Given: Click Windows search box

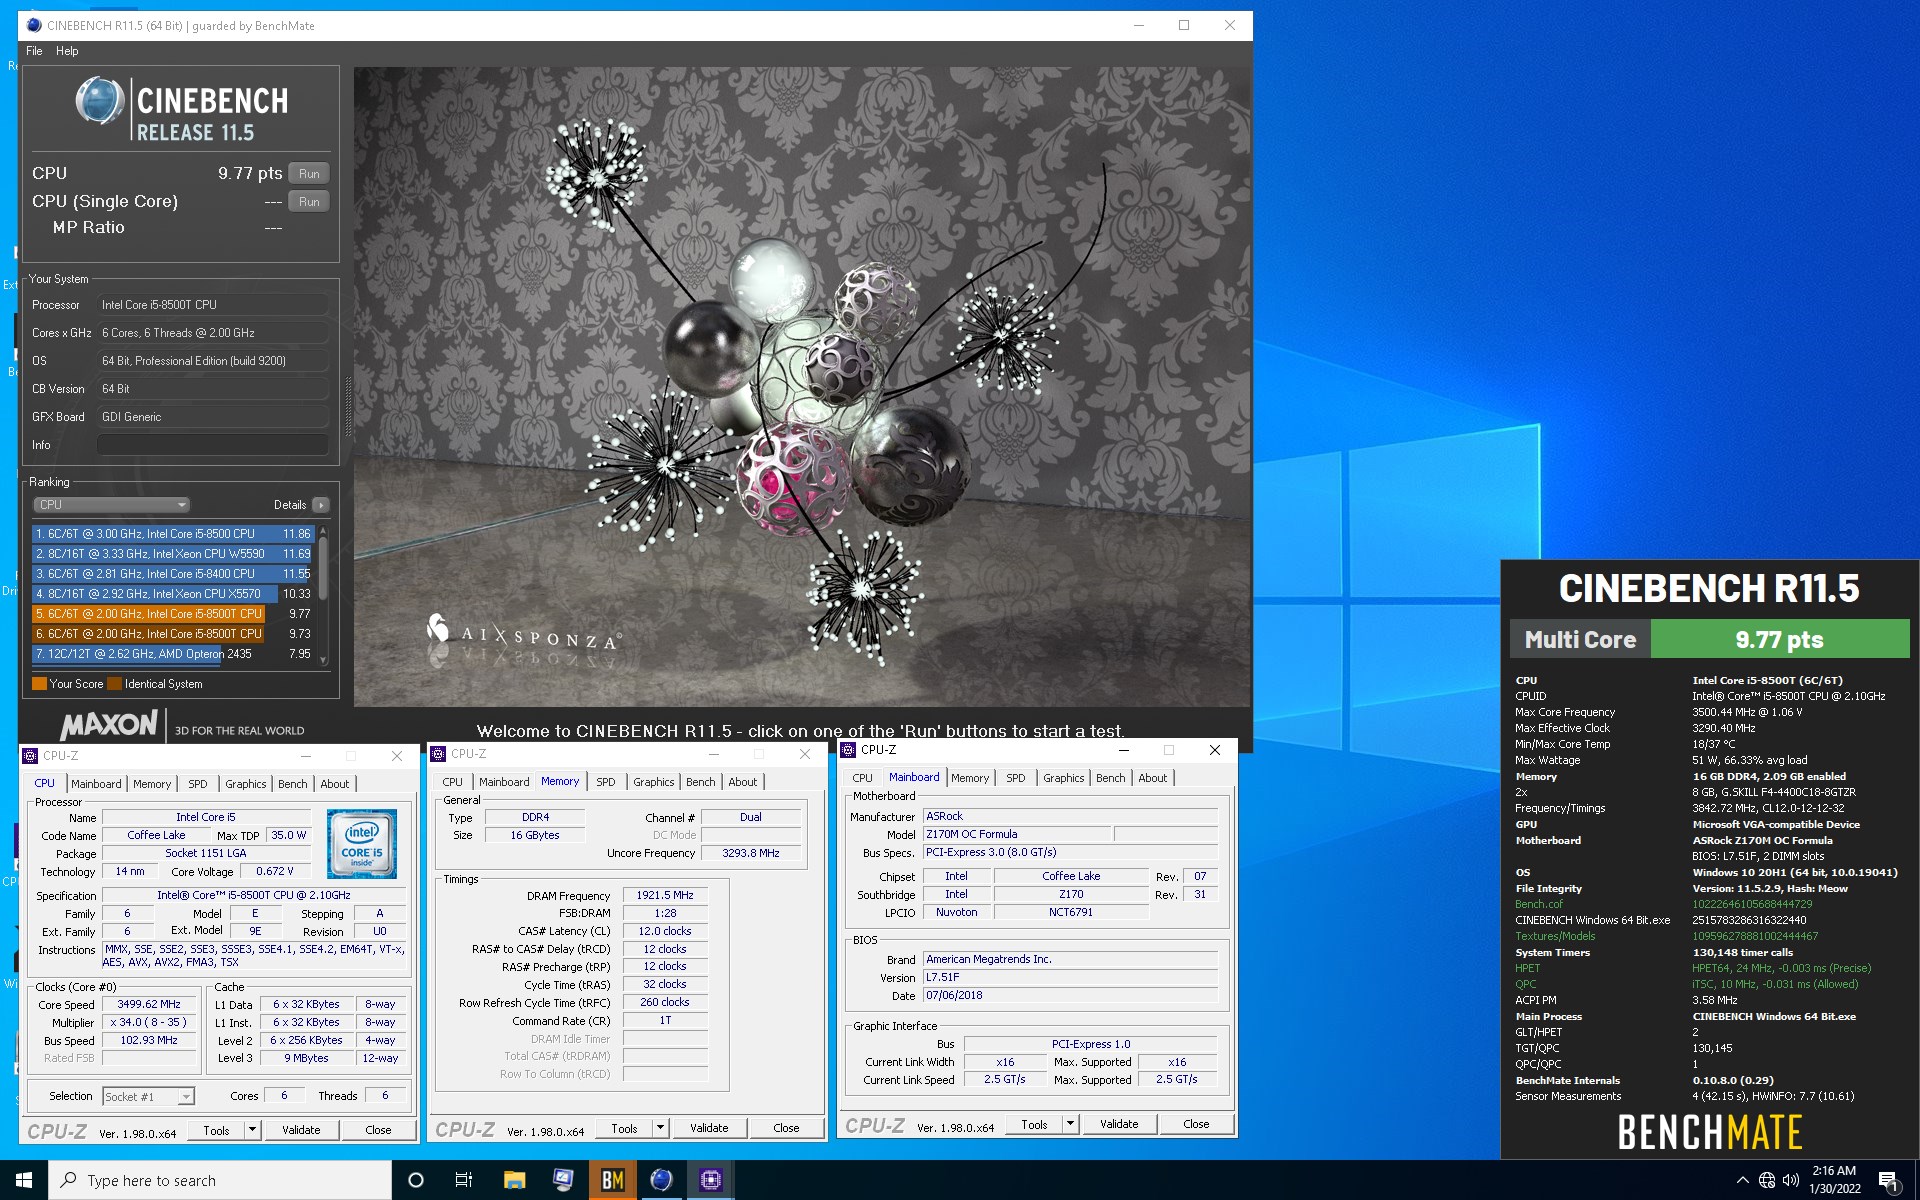Looking at the screenshot, I should pyautogui.click(x=220, y=1180).
